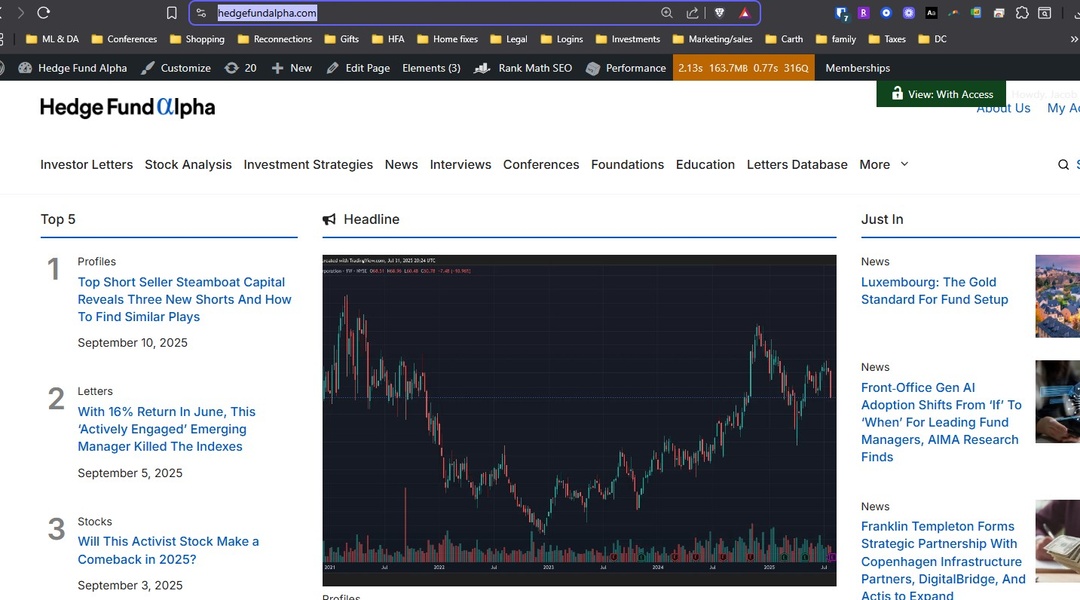Click the zoom magnifier icon in address bar

667,13
